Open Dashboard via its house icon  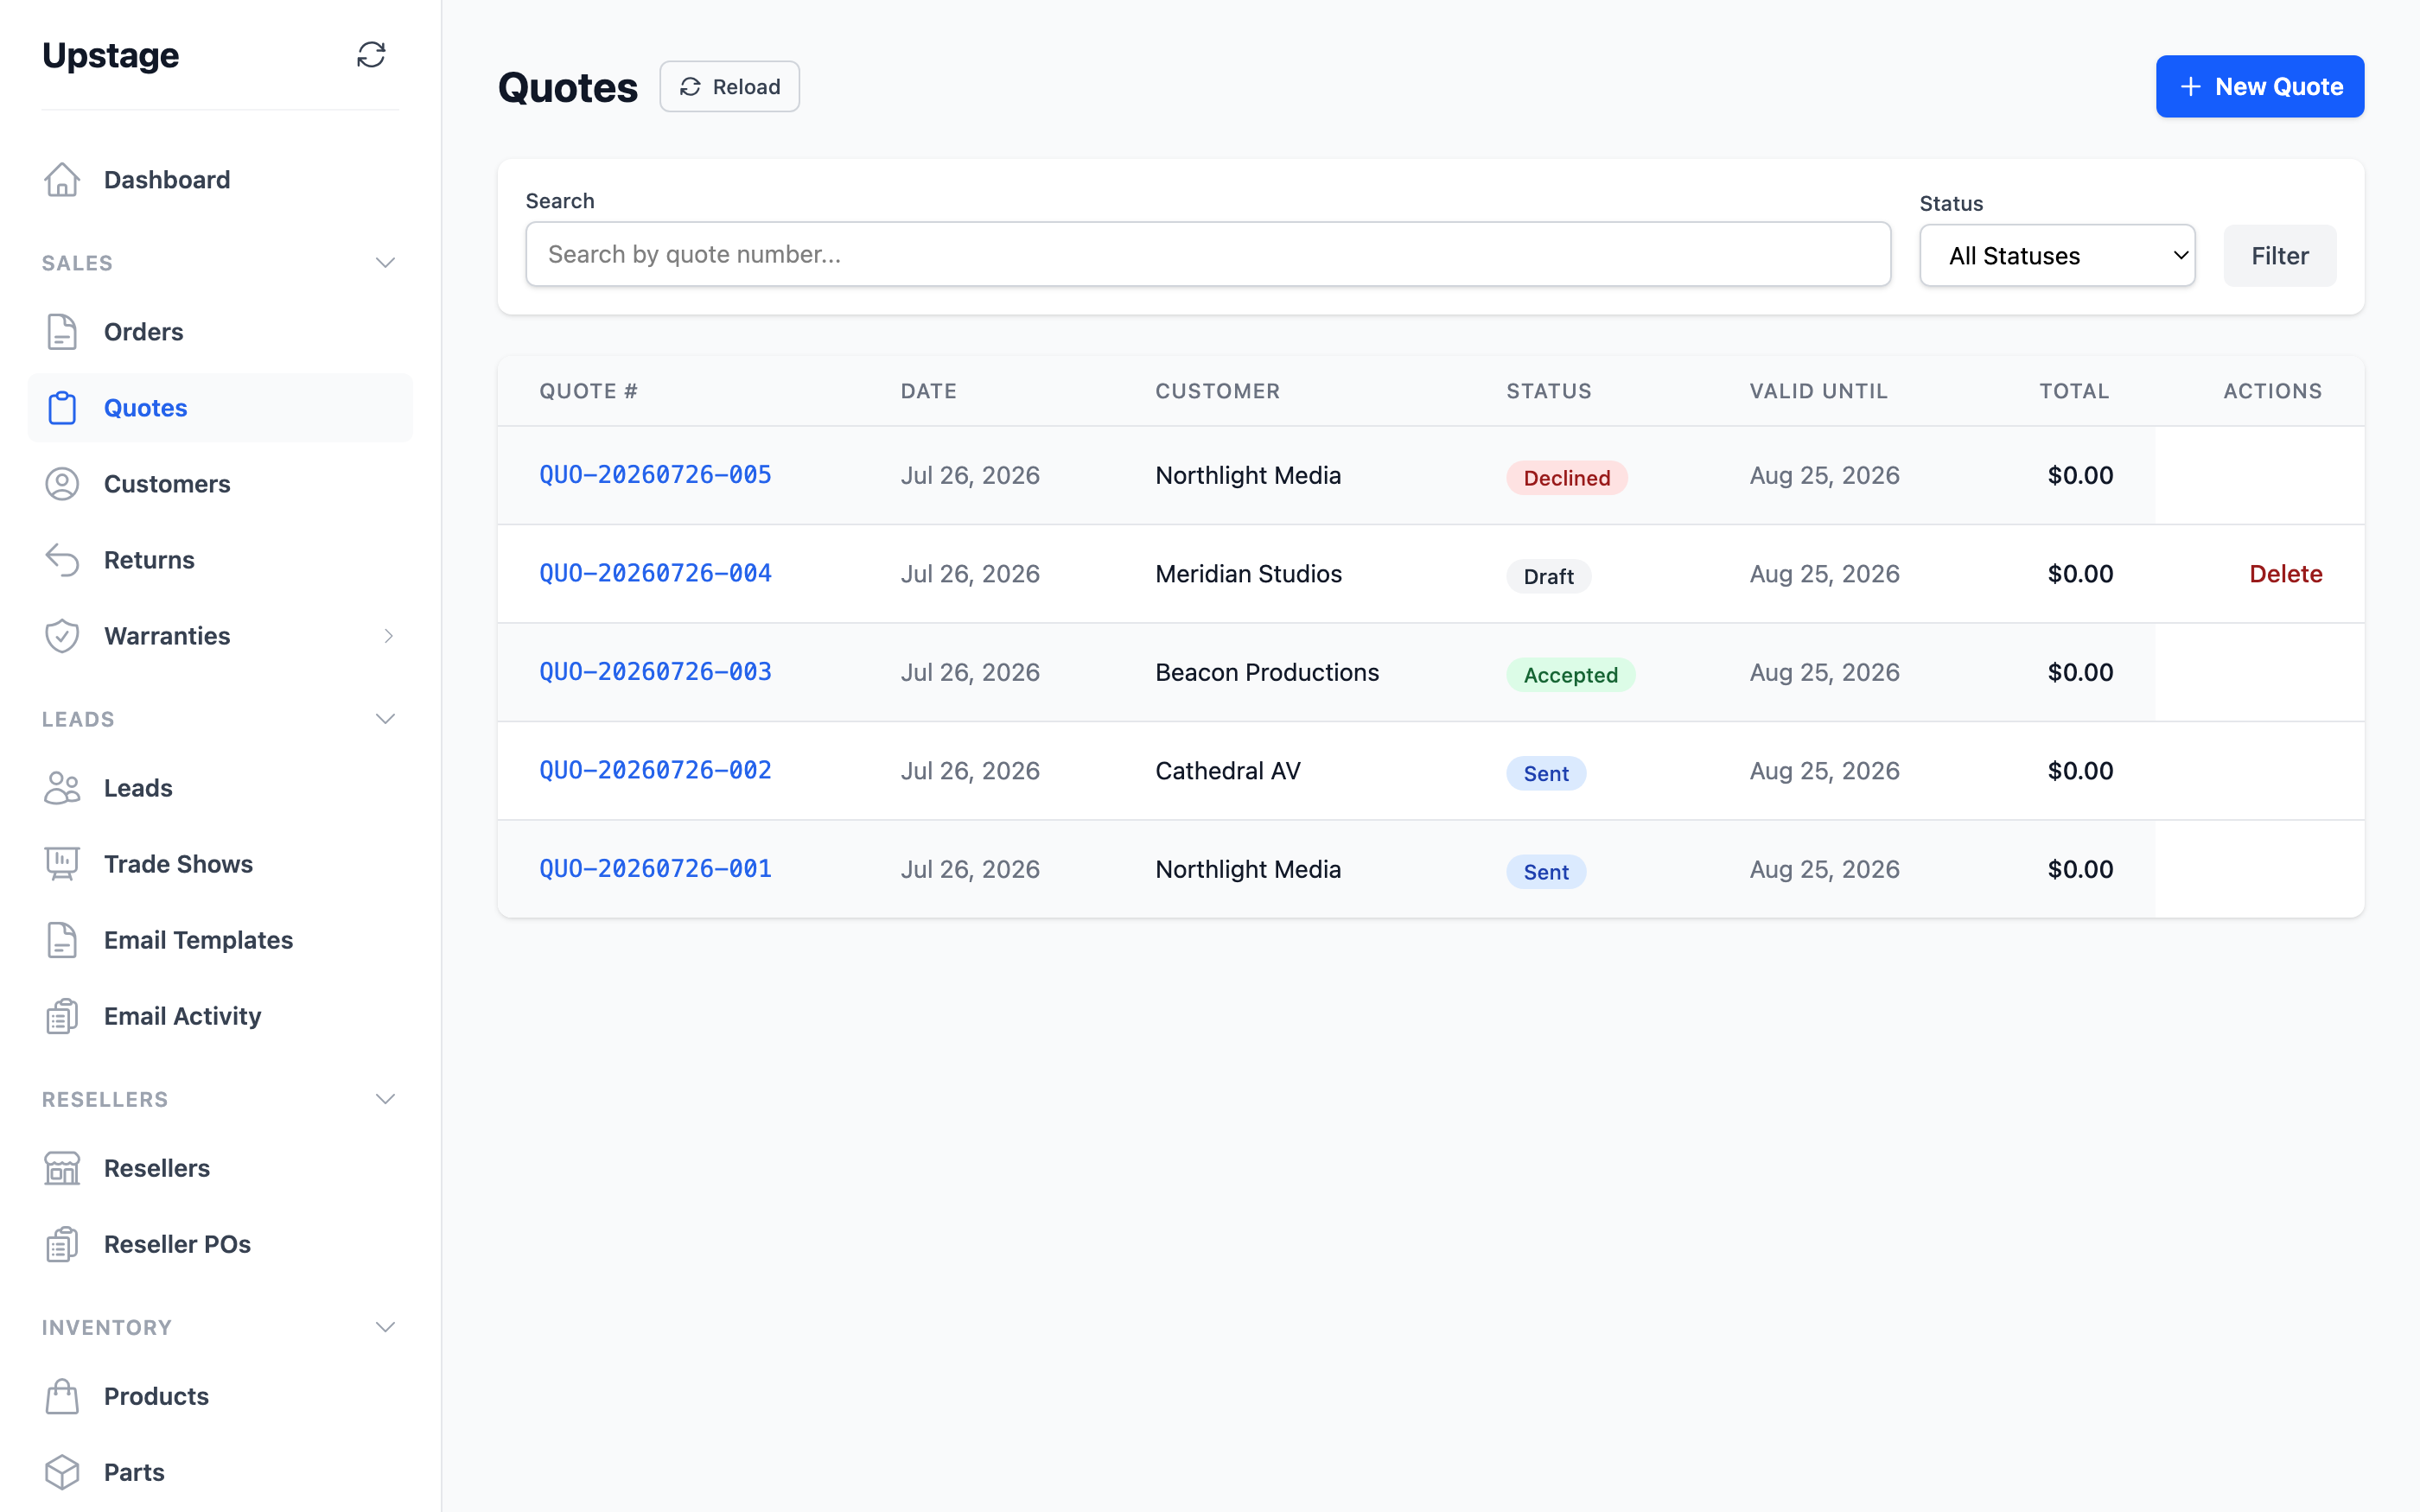pos(62,180)
